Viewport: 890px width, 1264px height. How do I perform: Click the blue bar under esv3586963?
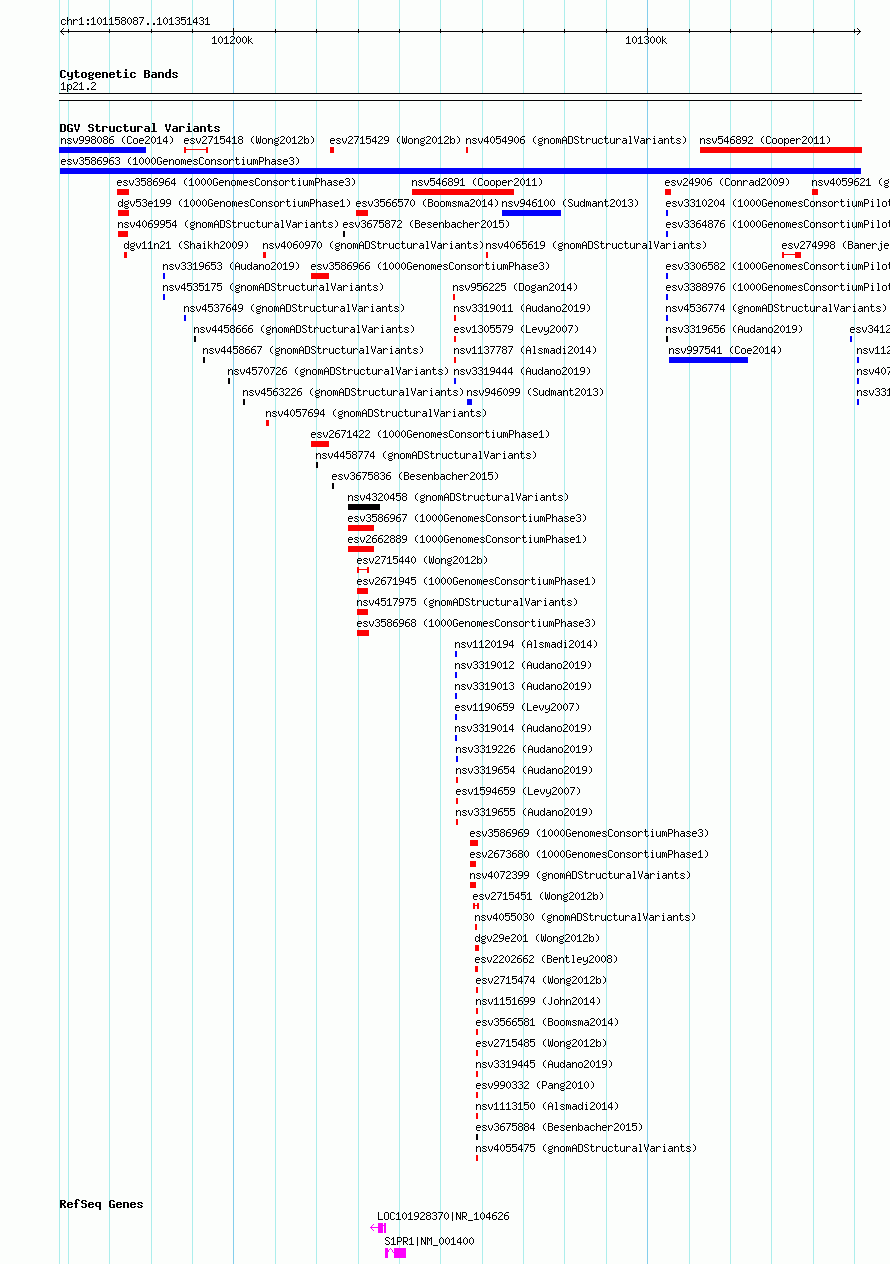(460, 171)
